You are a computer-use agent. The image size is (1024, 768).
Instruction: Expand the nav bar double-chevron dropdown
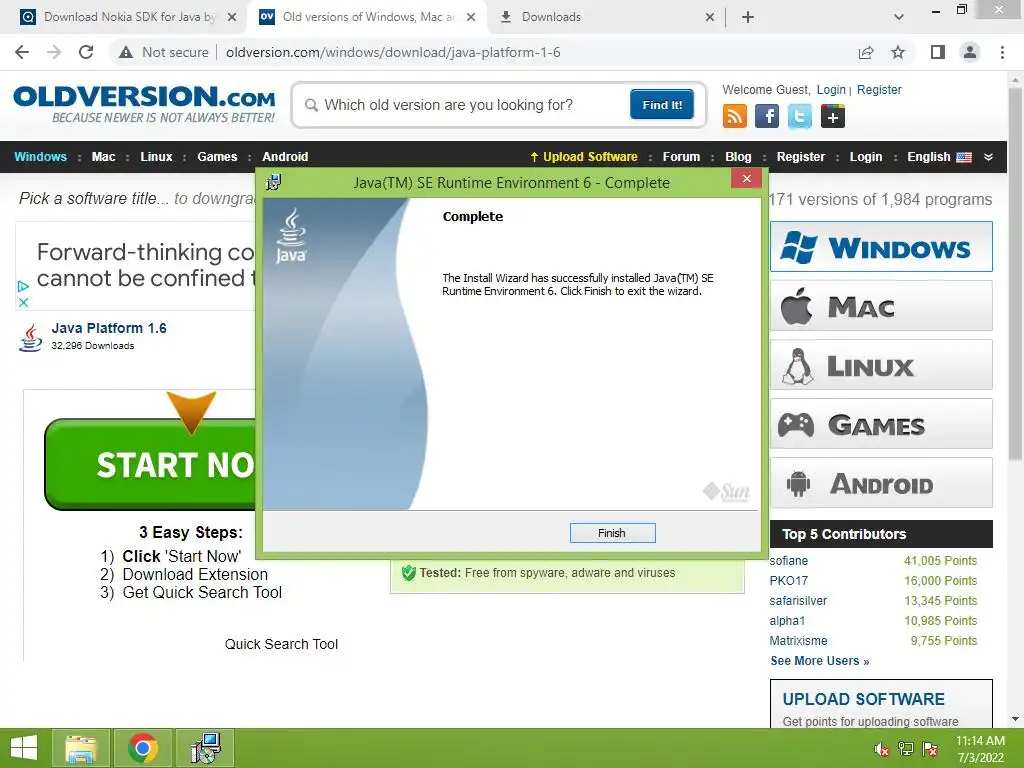coord(988,157)
